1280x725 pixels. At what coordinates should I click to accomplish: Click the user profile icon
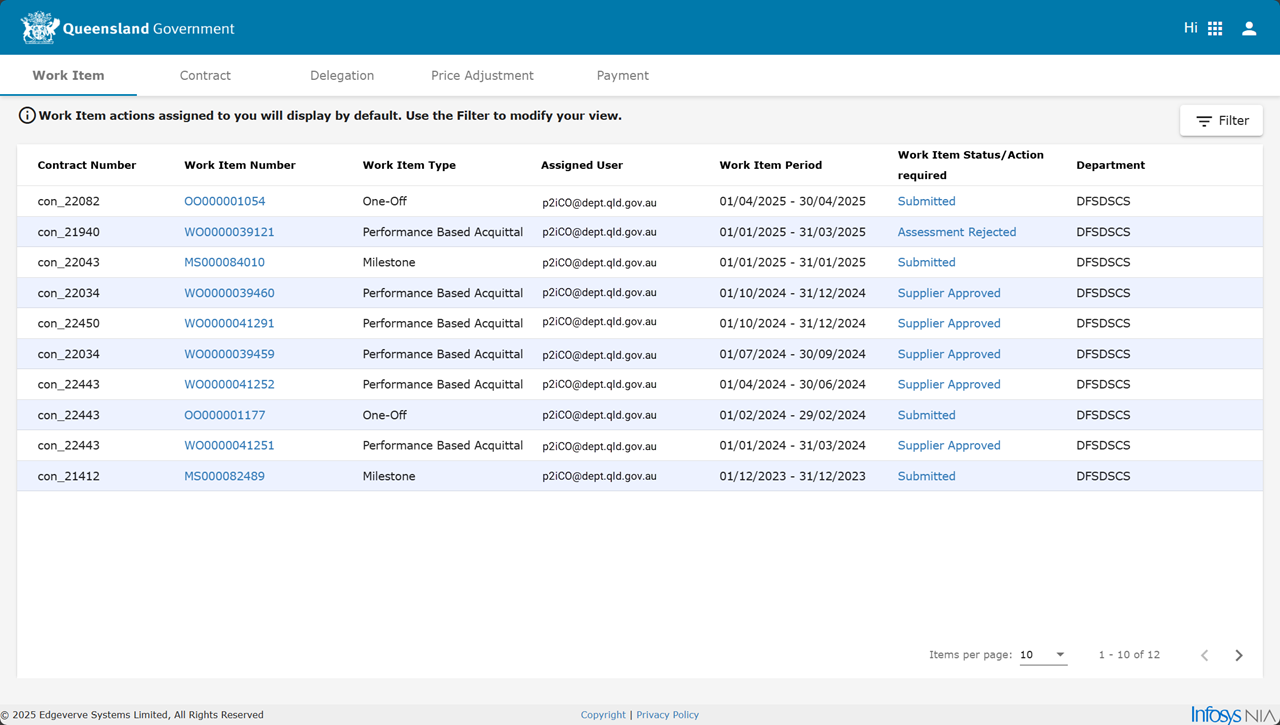[1249, 29]
